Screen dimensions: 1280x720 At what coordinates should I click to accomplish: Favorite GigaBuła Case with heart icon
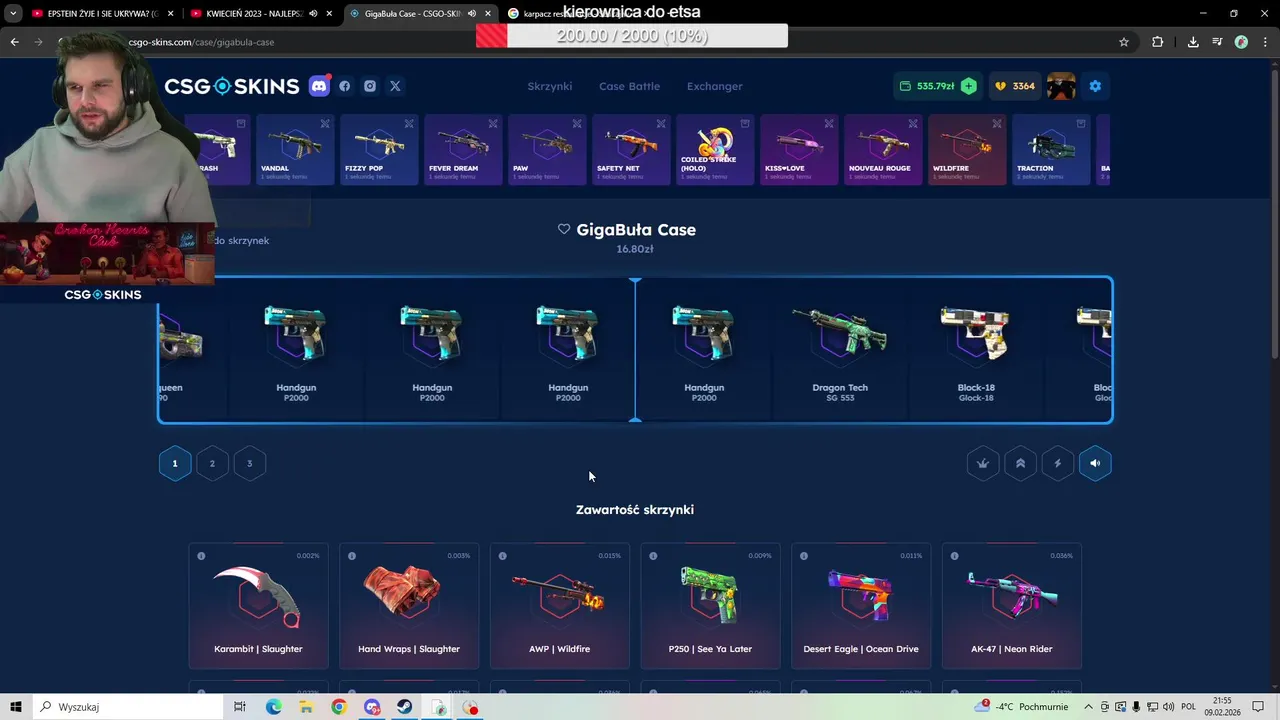(564, 229)
